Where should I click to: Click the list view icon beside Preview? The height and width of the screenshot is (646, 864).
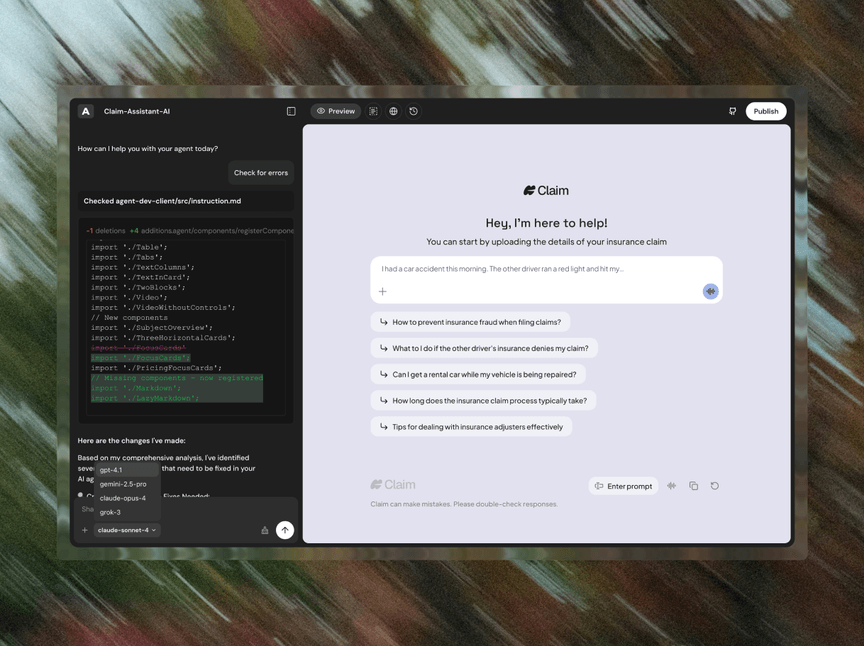pos(373,111)
